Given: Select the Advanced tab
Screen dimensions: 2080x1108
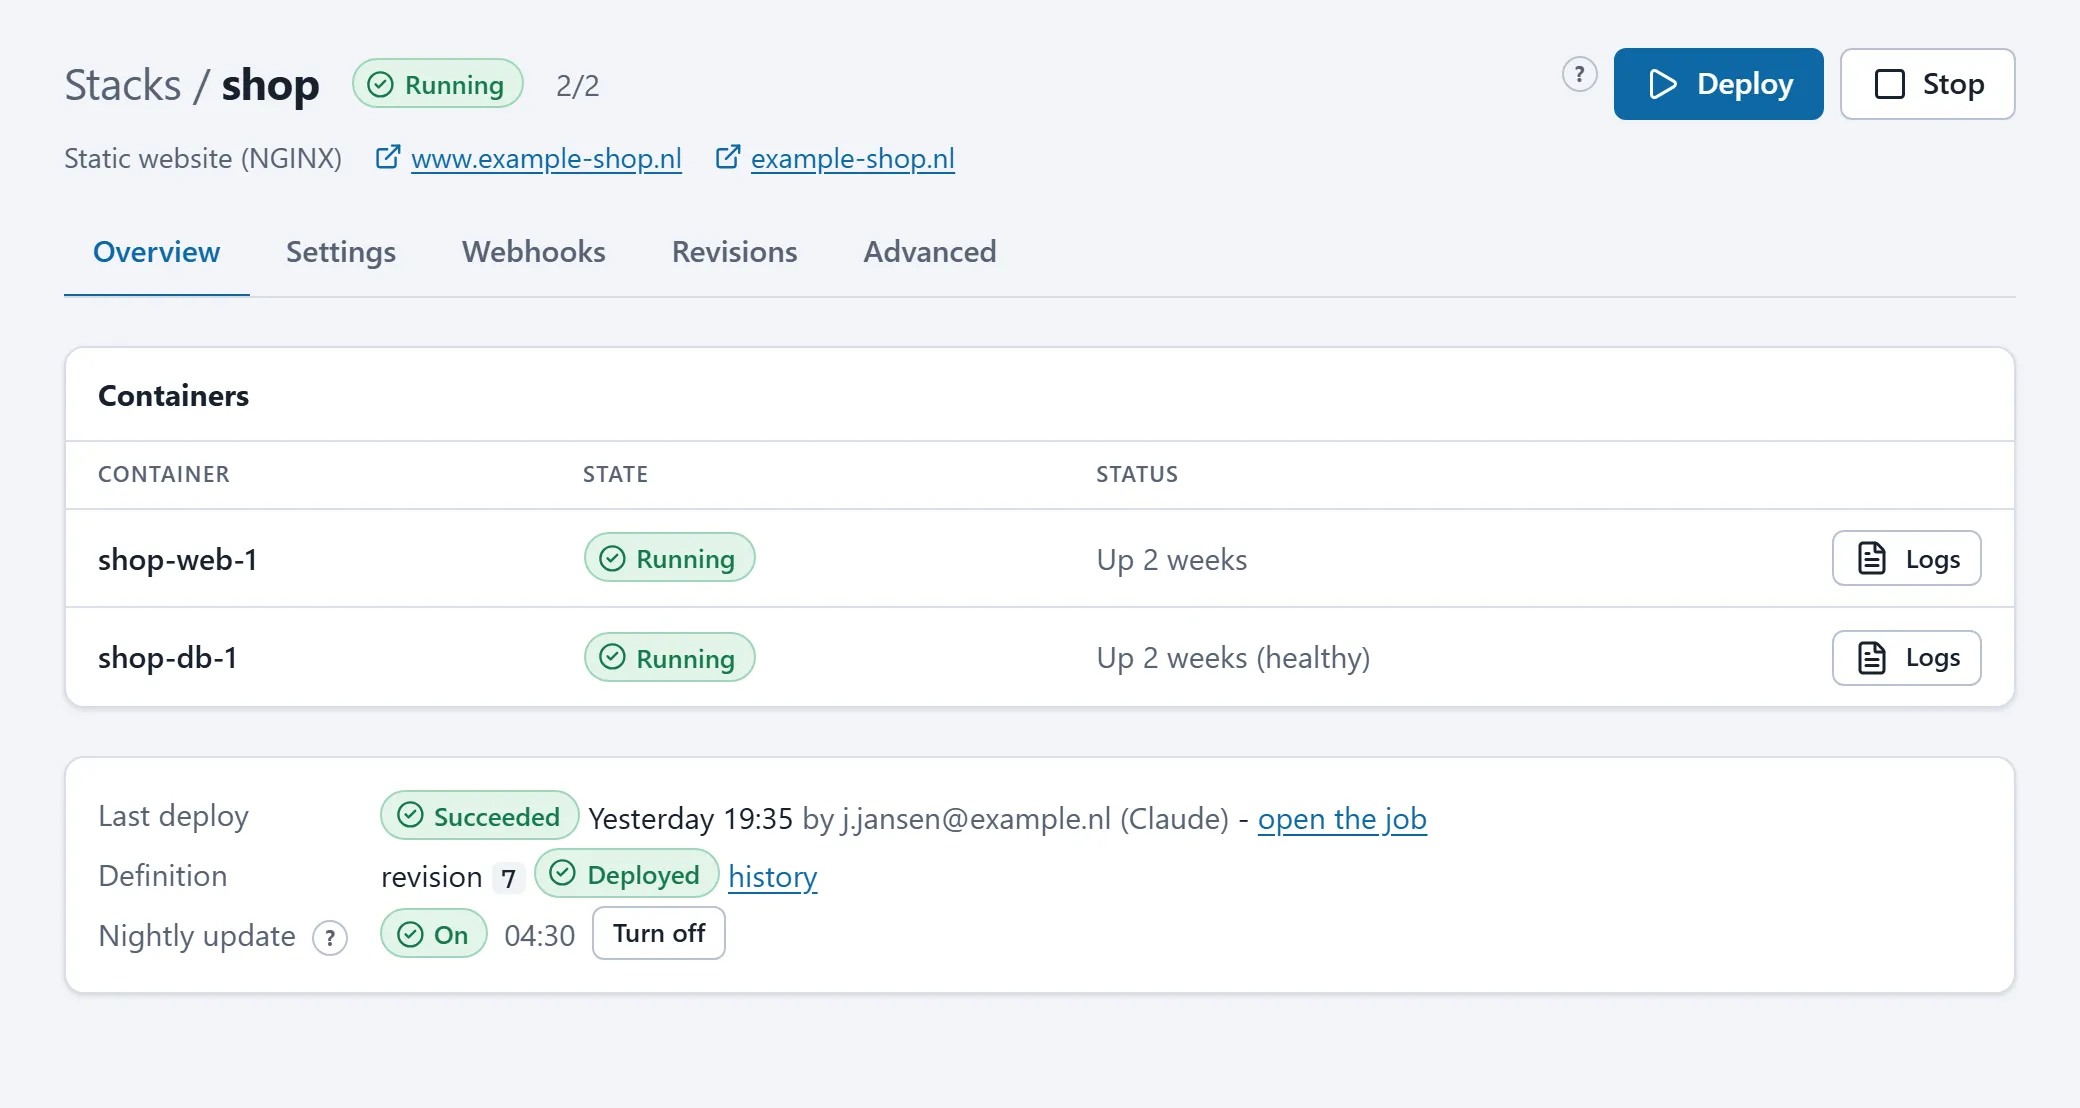Looking at the screenshot, I should [x=930, y=252].
